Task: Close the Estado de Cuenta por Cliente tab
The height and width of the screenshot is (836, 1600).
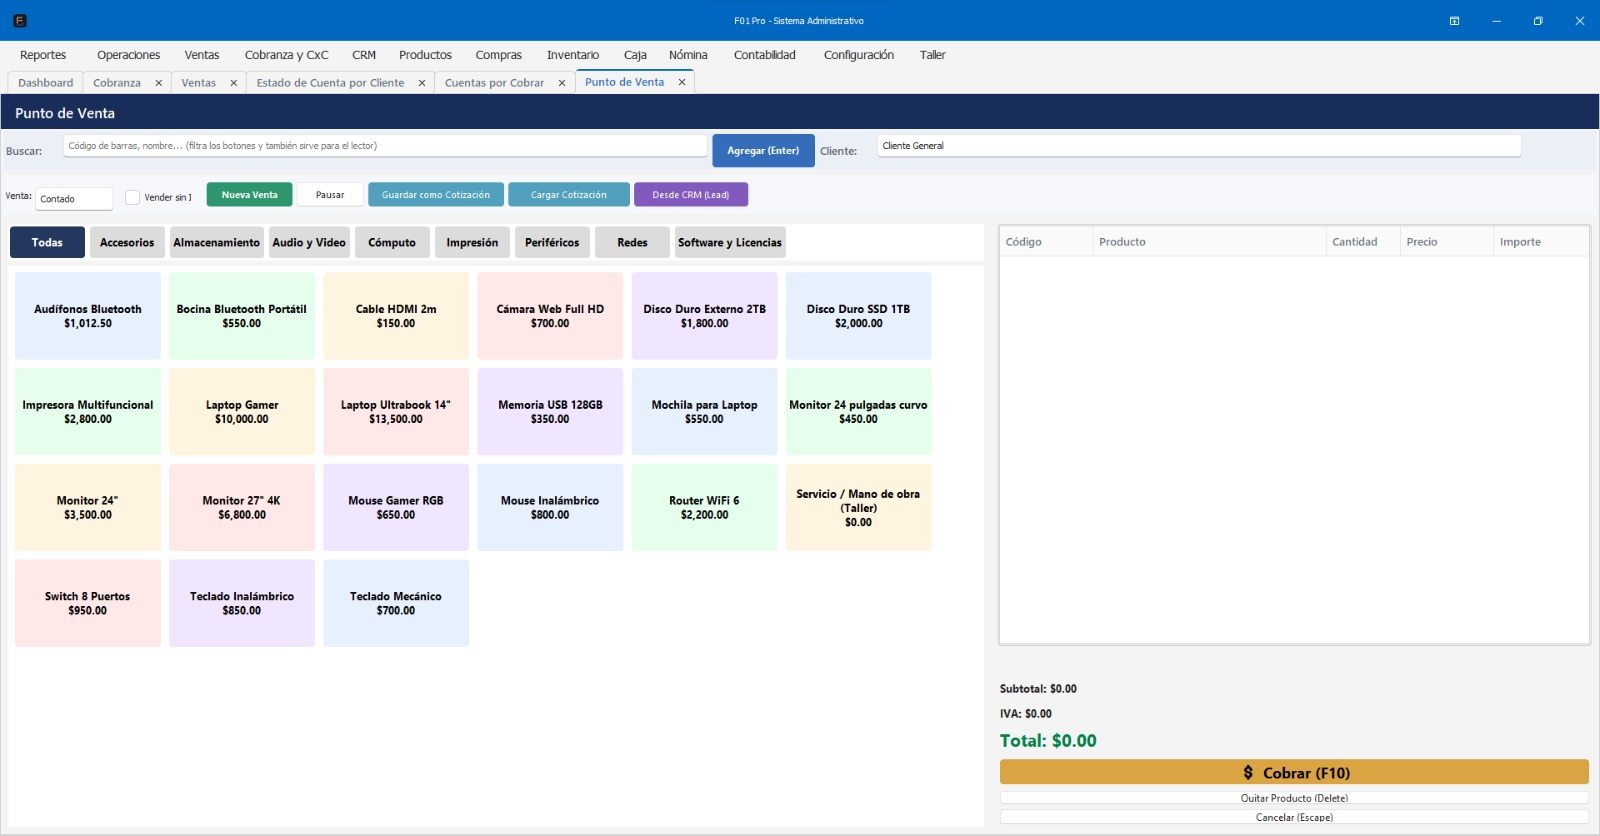Action: click(x=422, y=83)
